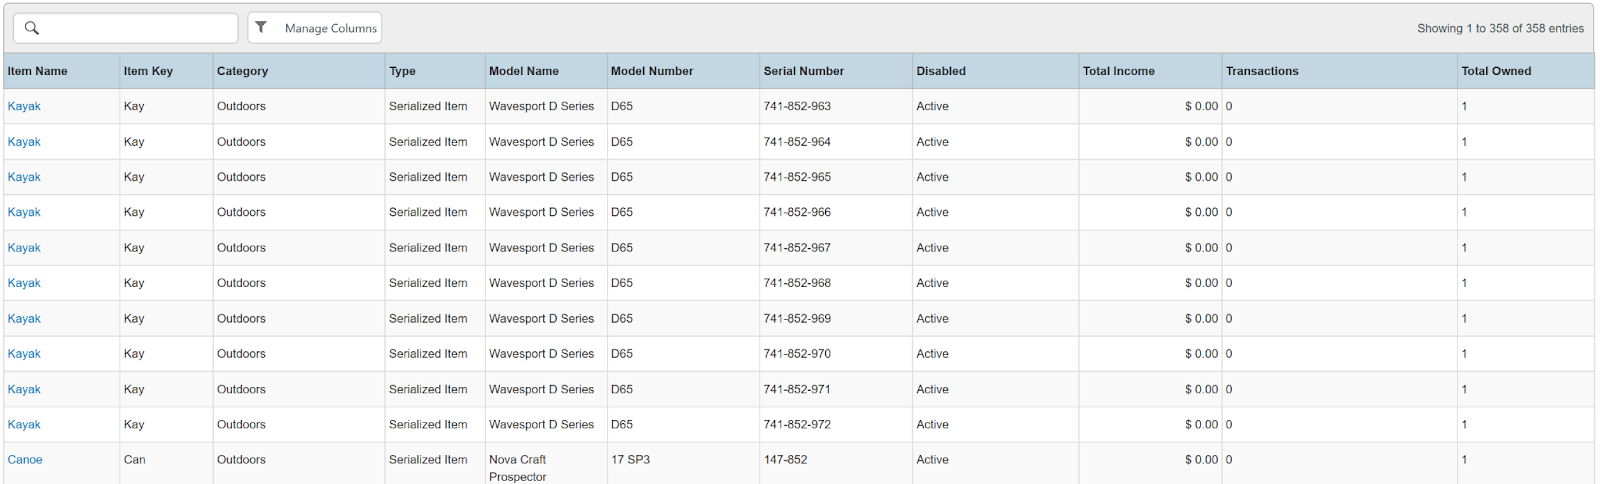Sort table by Category header
Viewport: 1600px width, 484px height.
(x=242, y=71)
